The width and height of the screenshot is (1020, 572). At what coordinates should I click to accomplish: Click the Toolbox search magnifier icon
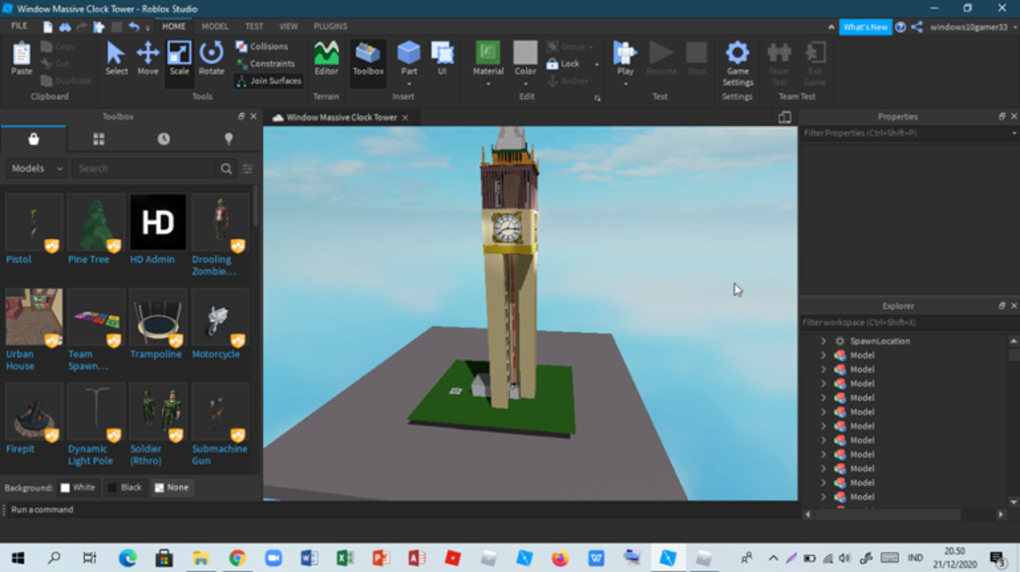(x=226, y=169)
